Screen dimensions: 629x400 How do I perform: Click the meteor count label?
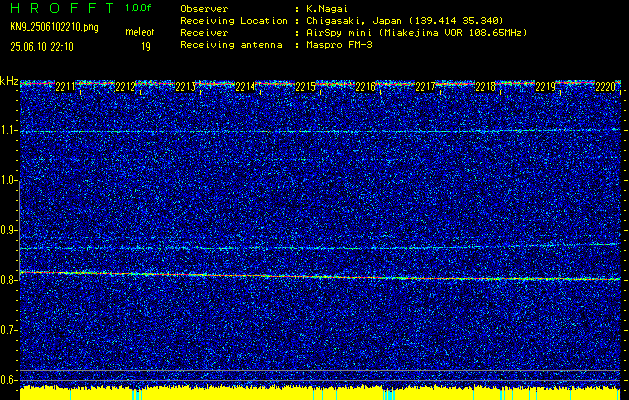click(x=140, y=32)
